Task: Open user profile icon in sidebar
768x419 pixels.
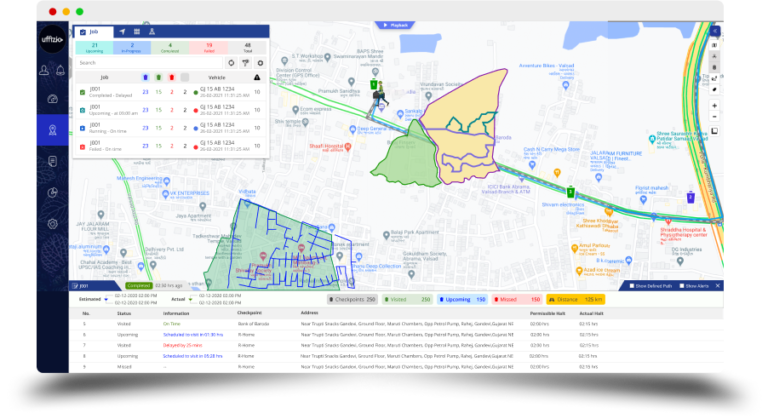Action: tap(44, 71)
